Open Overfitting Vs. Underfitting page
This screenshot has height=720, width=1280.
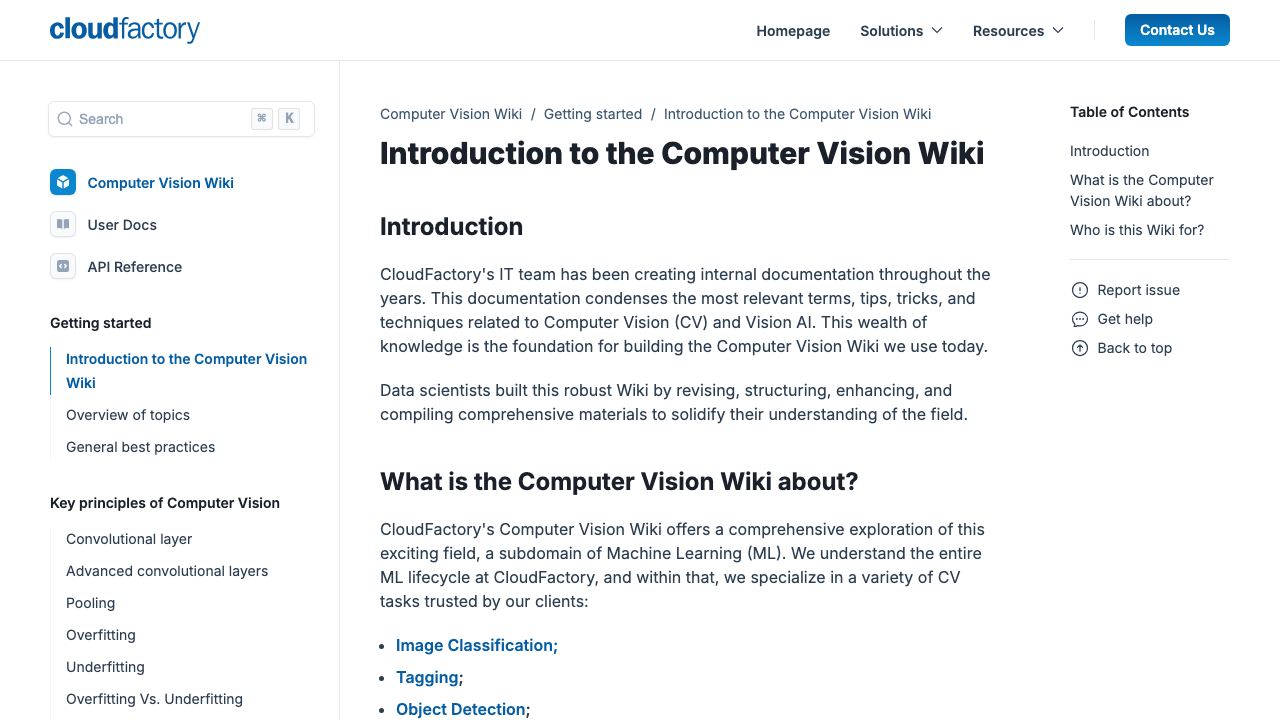pos(154,699)
